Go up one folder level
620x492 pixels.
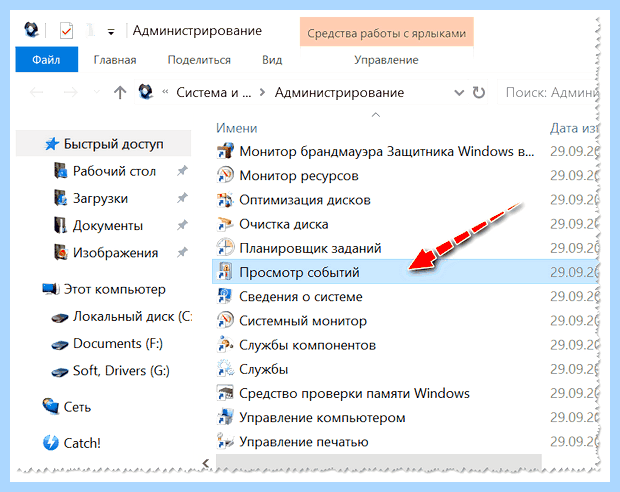point(120,93)
